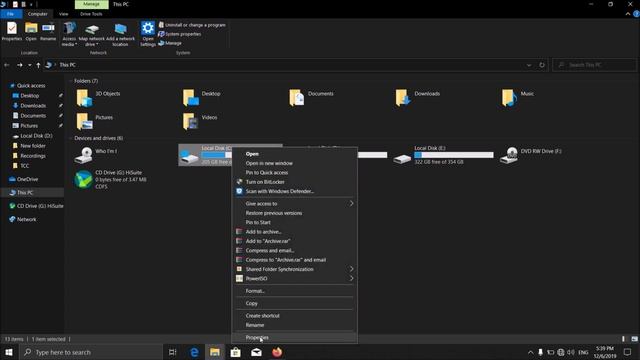This screenshot has height=360, width=640.
Task: Open the Access media ribbon dropdown
Action: [69, 34]
